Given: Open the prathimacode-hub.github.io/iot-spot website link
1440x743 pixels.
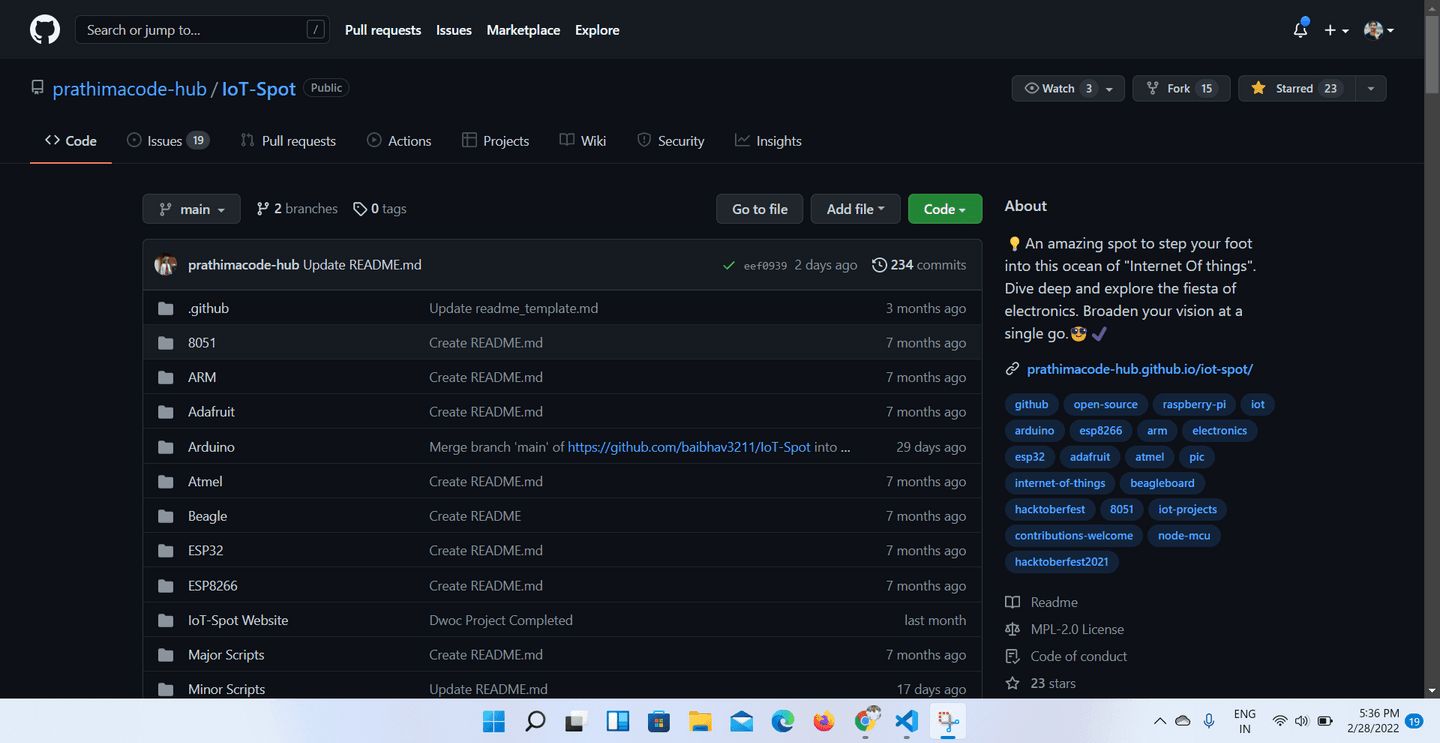Looking at the screenshot, I should click(x=1140, y=369).
